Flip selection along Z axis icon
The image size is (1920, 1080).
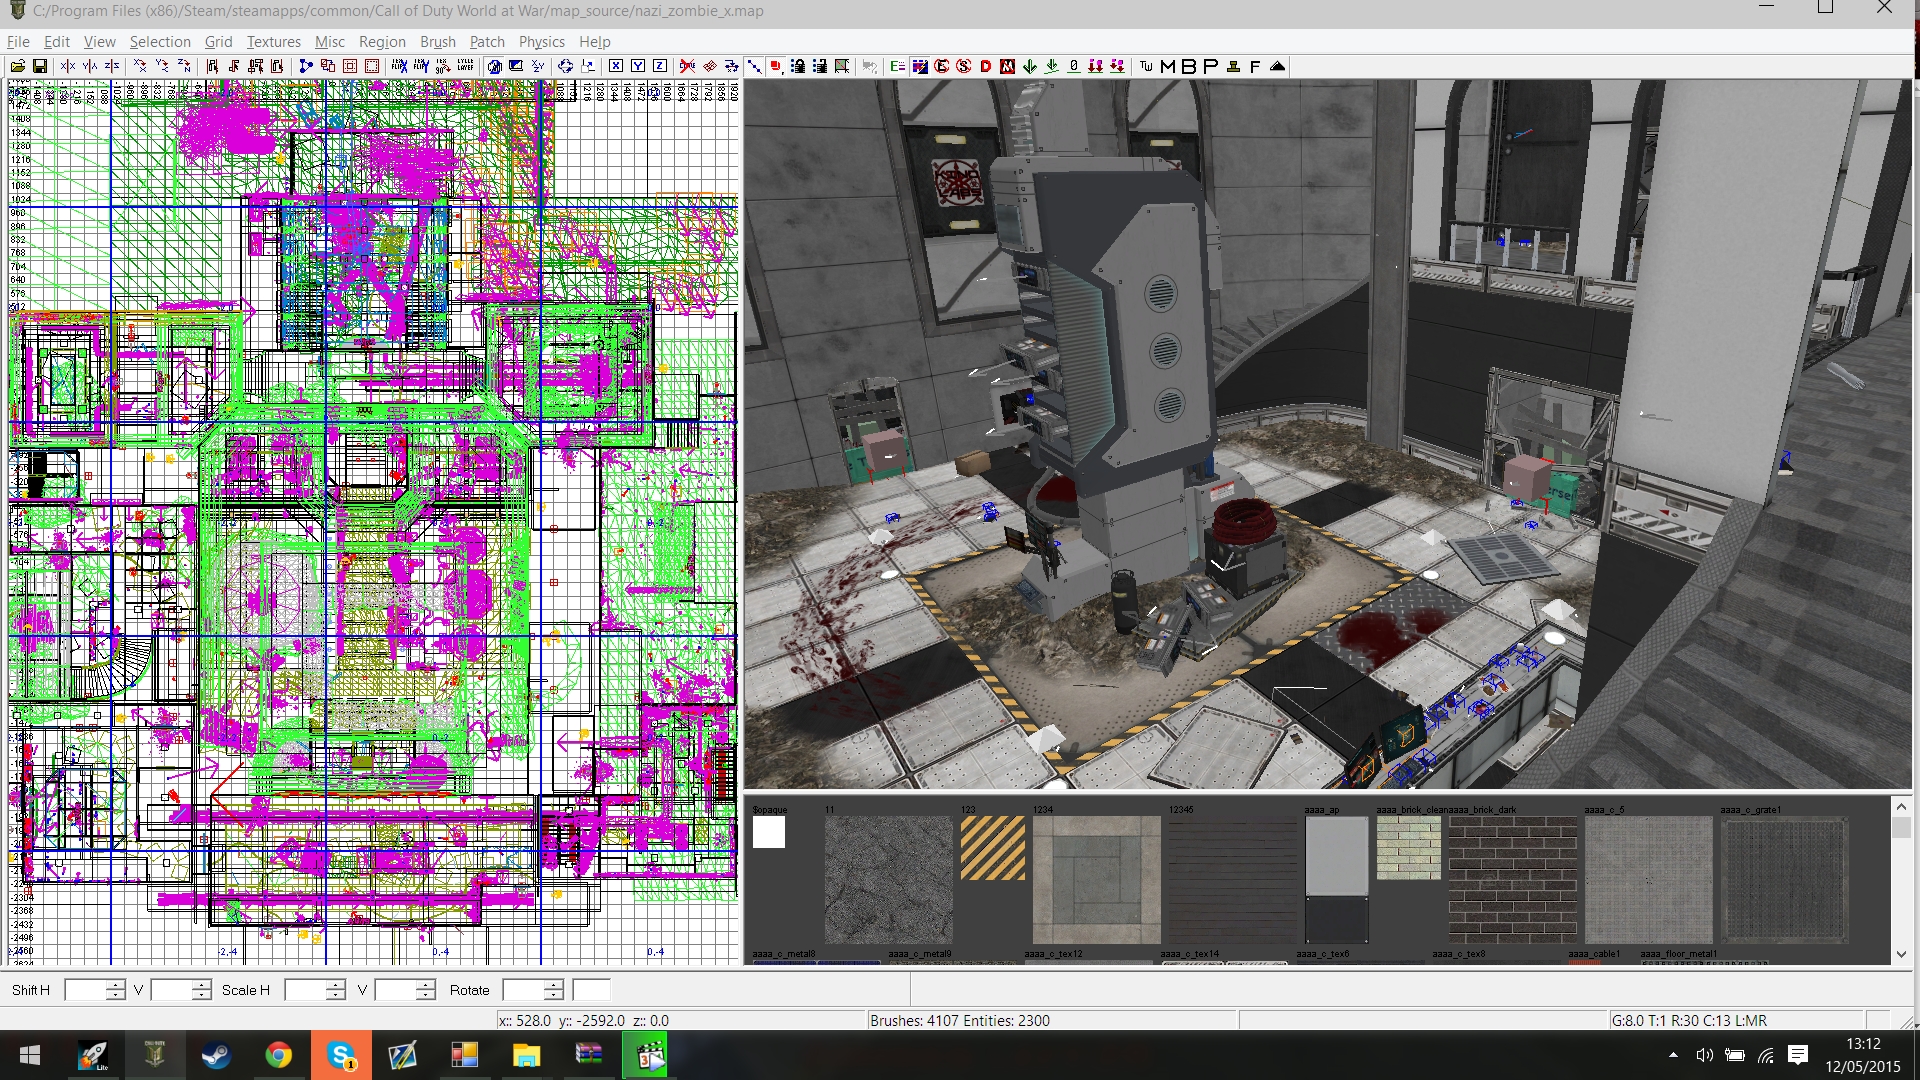(112, 66)
